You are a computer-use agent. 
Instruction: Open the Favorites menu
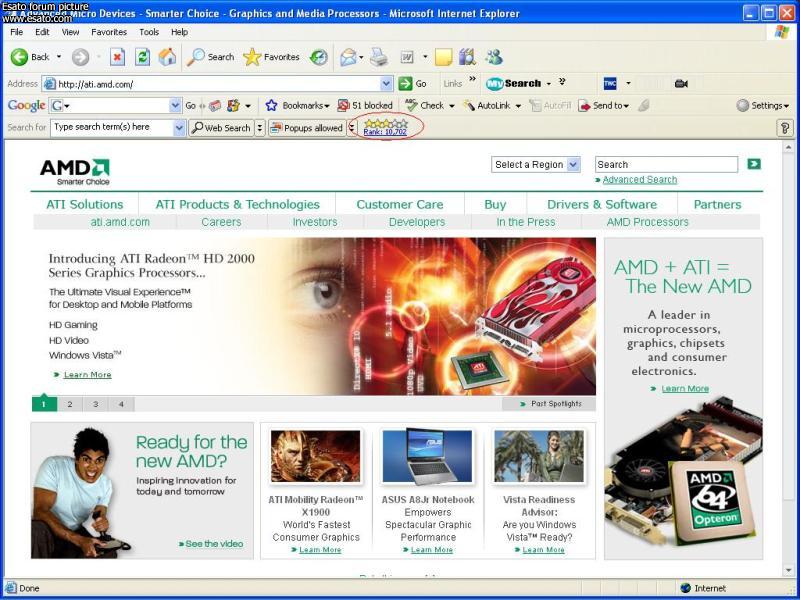tap(109, 32)
